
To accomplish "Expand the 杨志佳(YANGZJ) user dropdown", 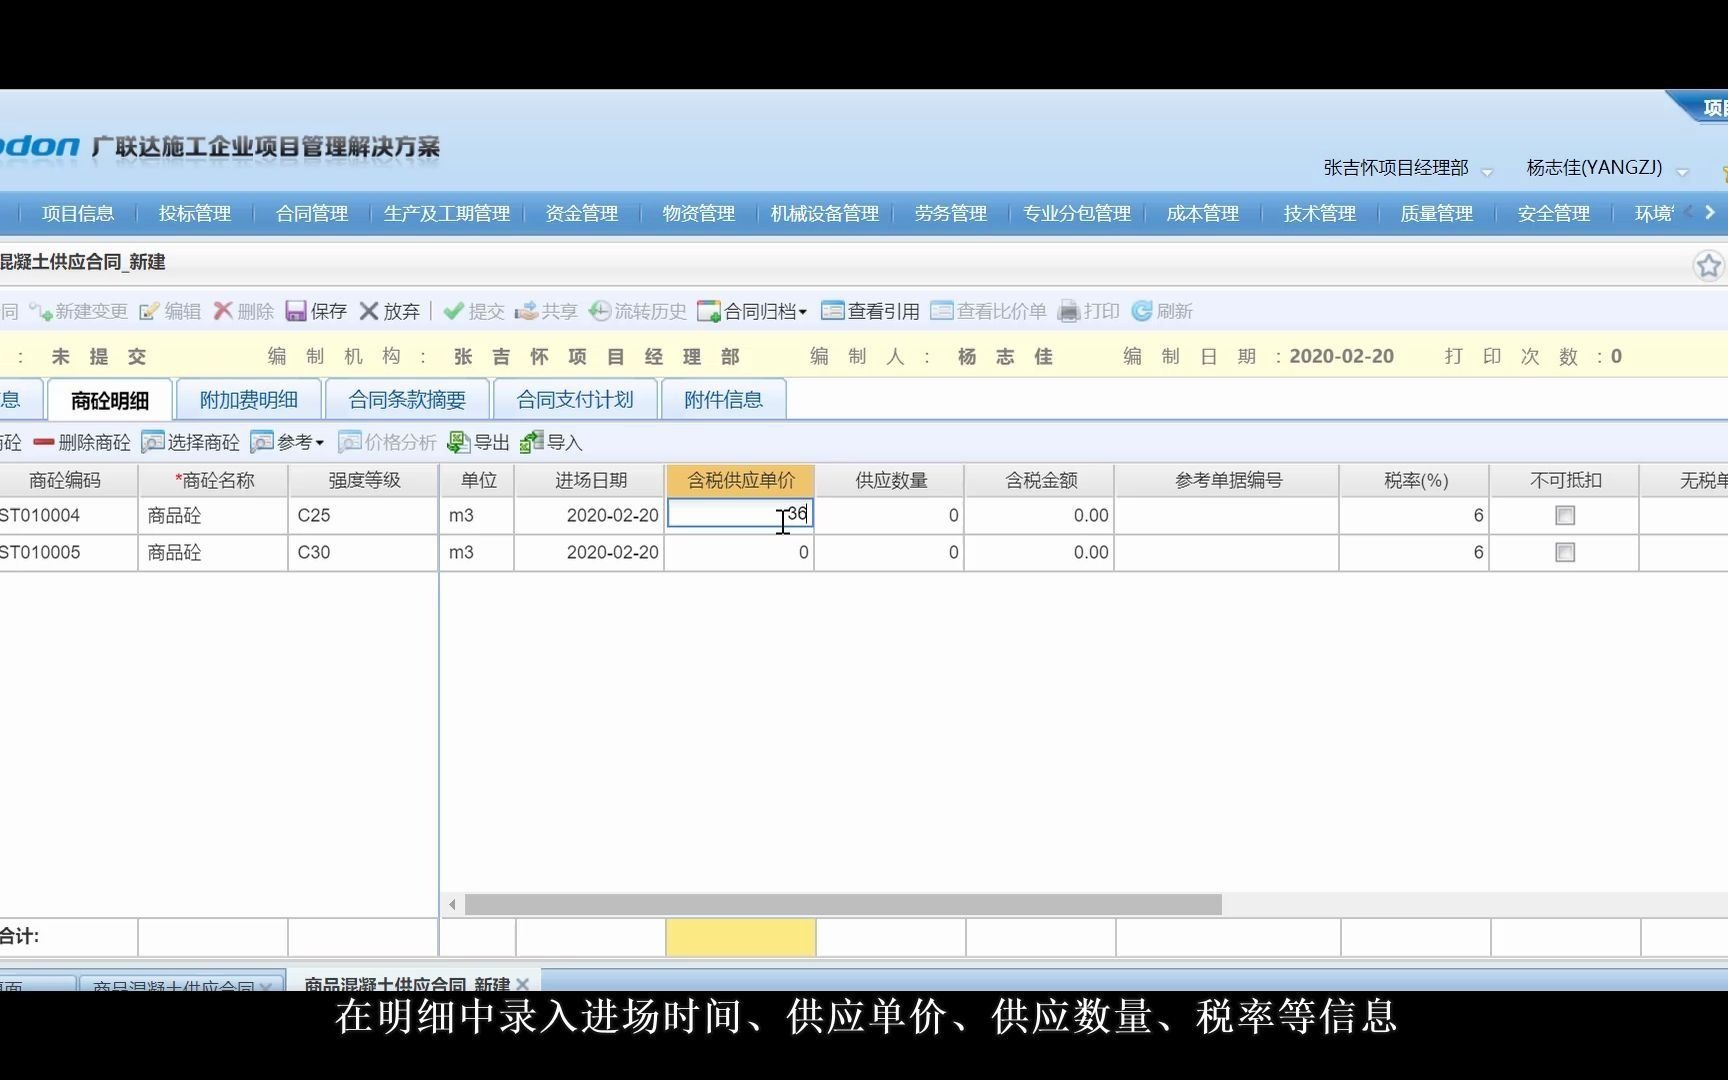I will (1682, 172).
